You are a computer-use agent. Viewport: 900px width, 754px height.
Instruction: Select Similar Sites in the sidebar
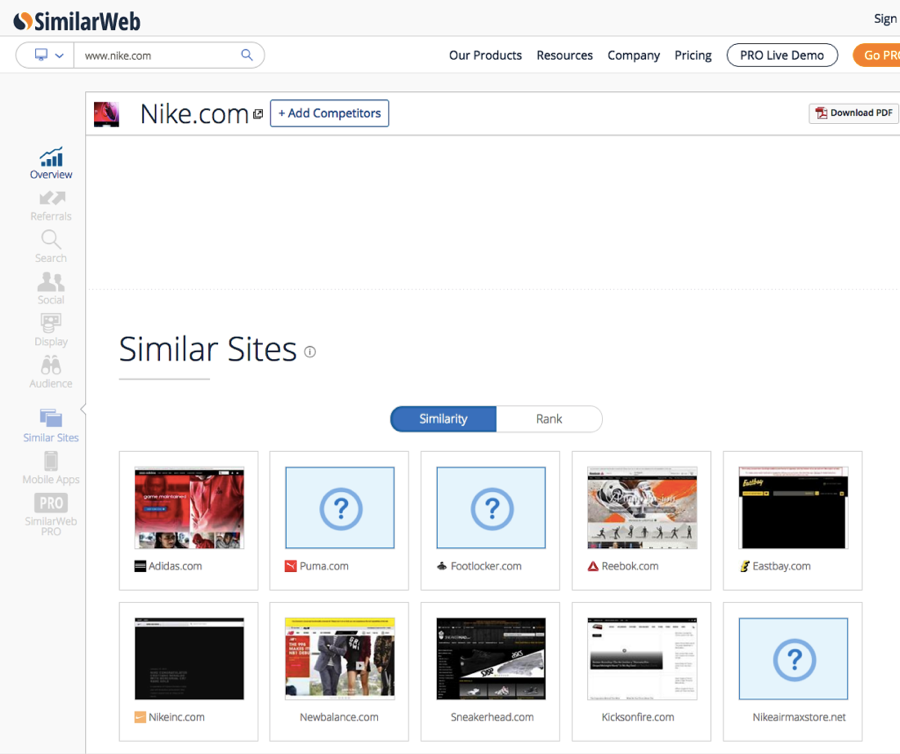click(51, 426)
